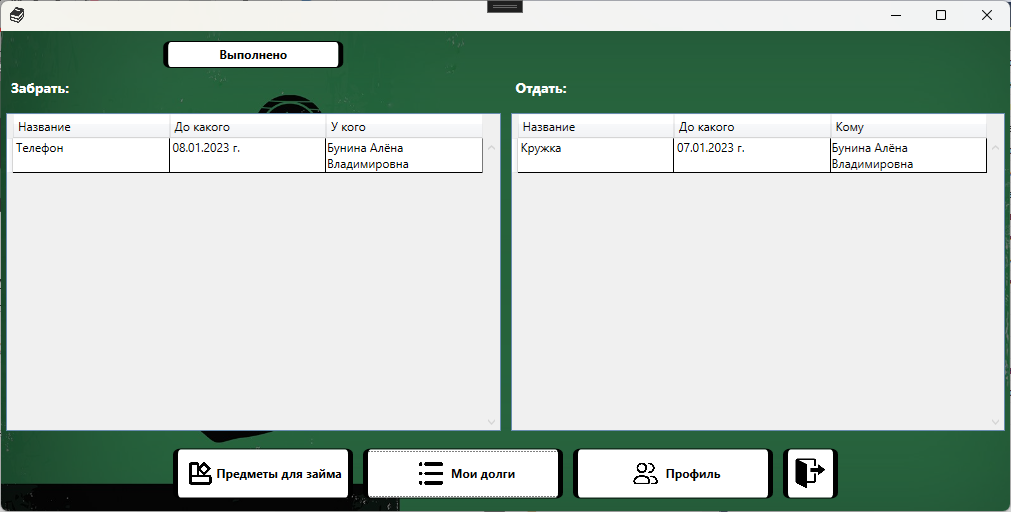Click Бунина Алёна Владимировна in Отдать table
Image resolution: width=1011 pixels, height=512 pixels.
pyautogui.click(x=908, y=155)
